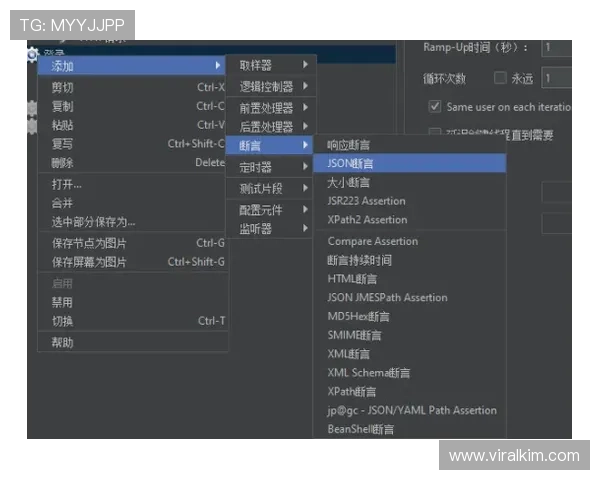The width and height of the screenshot is (600, 480).
Task: Add an HTML断言 assertion
Action: pyautogui.click(x=410, y=279)
